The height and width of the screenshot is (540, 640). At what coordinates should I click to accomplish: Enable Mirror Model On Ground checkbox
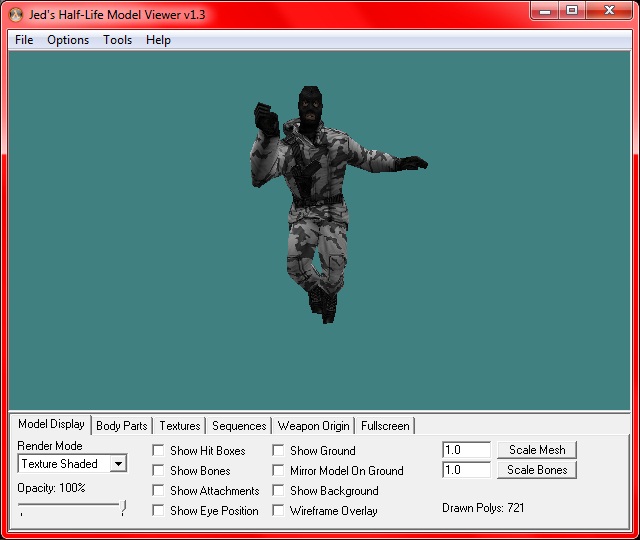278,471
